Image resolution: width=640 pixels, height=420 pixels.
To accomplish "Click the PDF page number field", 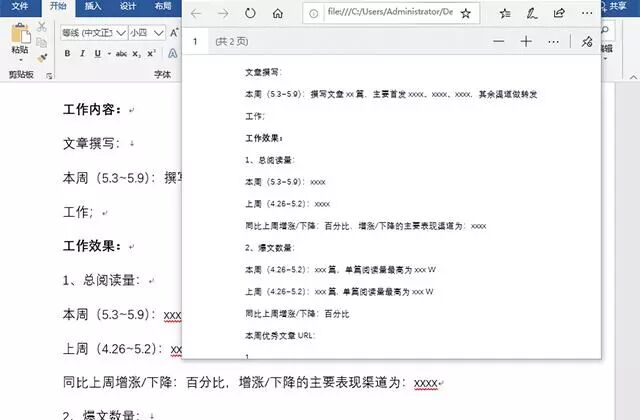I will 195,41.
